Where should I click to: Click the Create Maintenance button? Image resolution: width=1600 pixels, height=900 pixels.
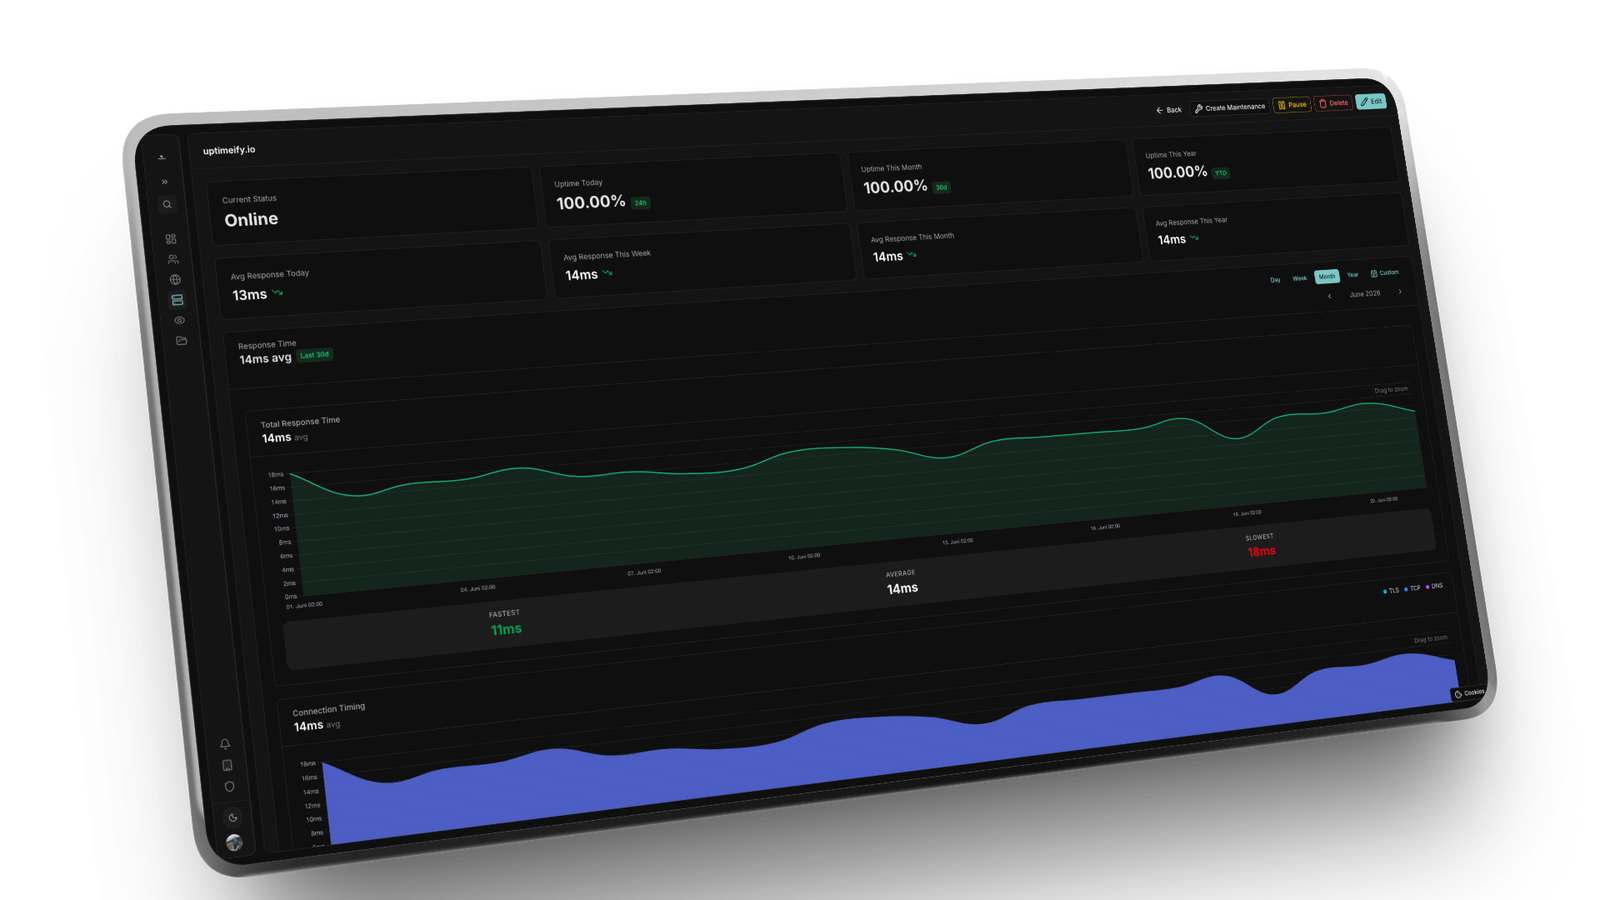click(1230, 107)
